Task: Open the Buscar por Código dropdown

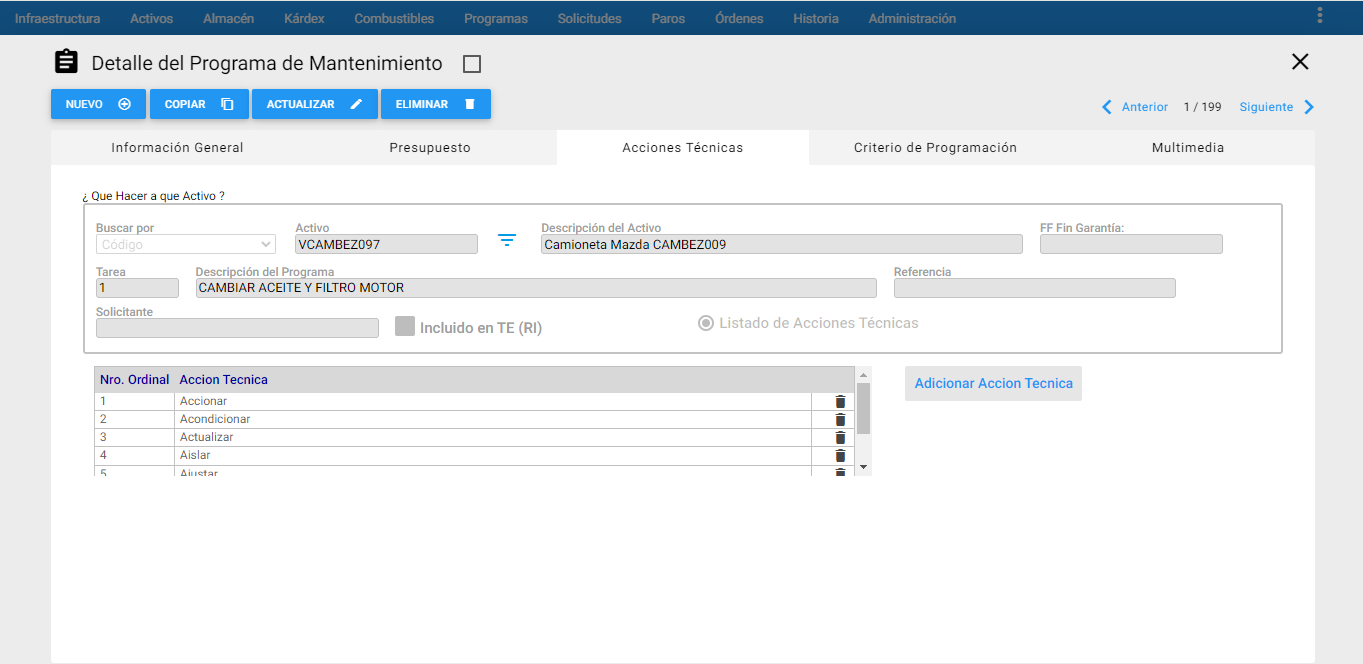Action: coord(186,244)
